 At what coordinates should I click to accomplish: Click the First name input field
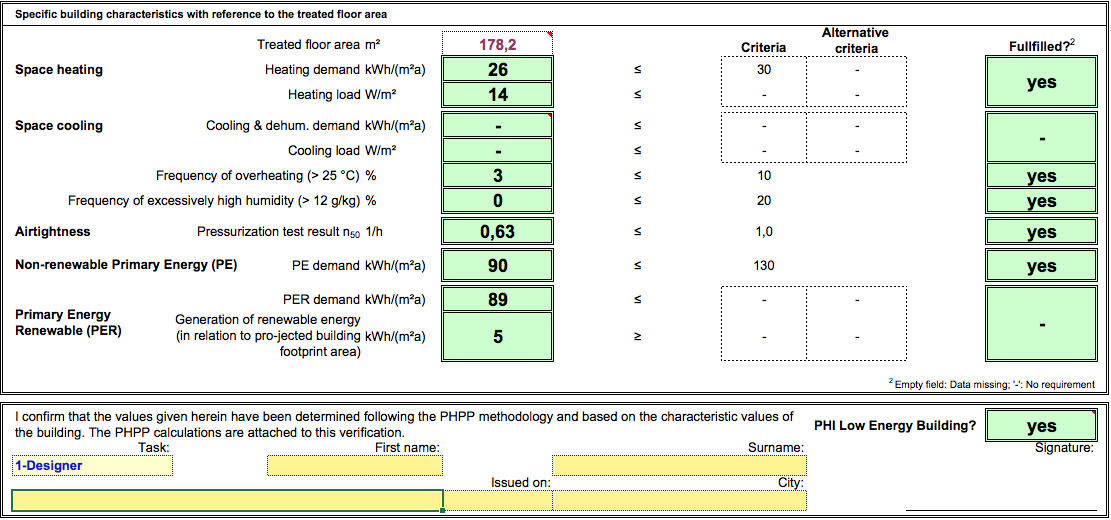pos(354,466)
